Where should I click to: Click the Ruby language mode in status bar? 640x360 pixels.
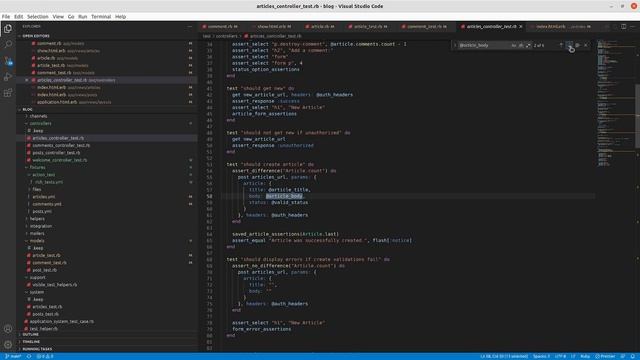(585, 356)
